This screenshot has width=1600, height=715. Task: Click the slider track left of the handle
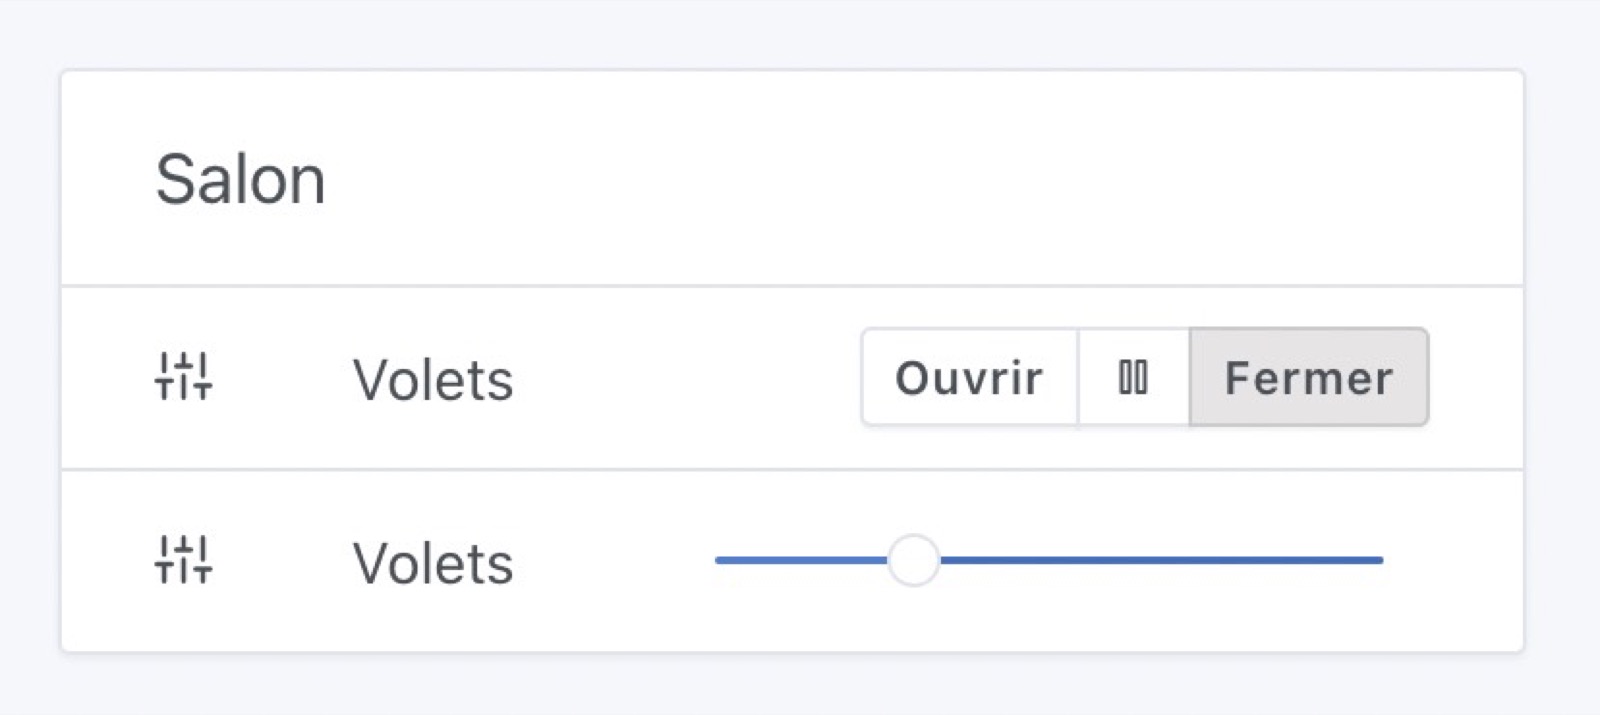[800, 560]
